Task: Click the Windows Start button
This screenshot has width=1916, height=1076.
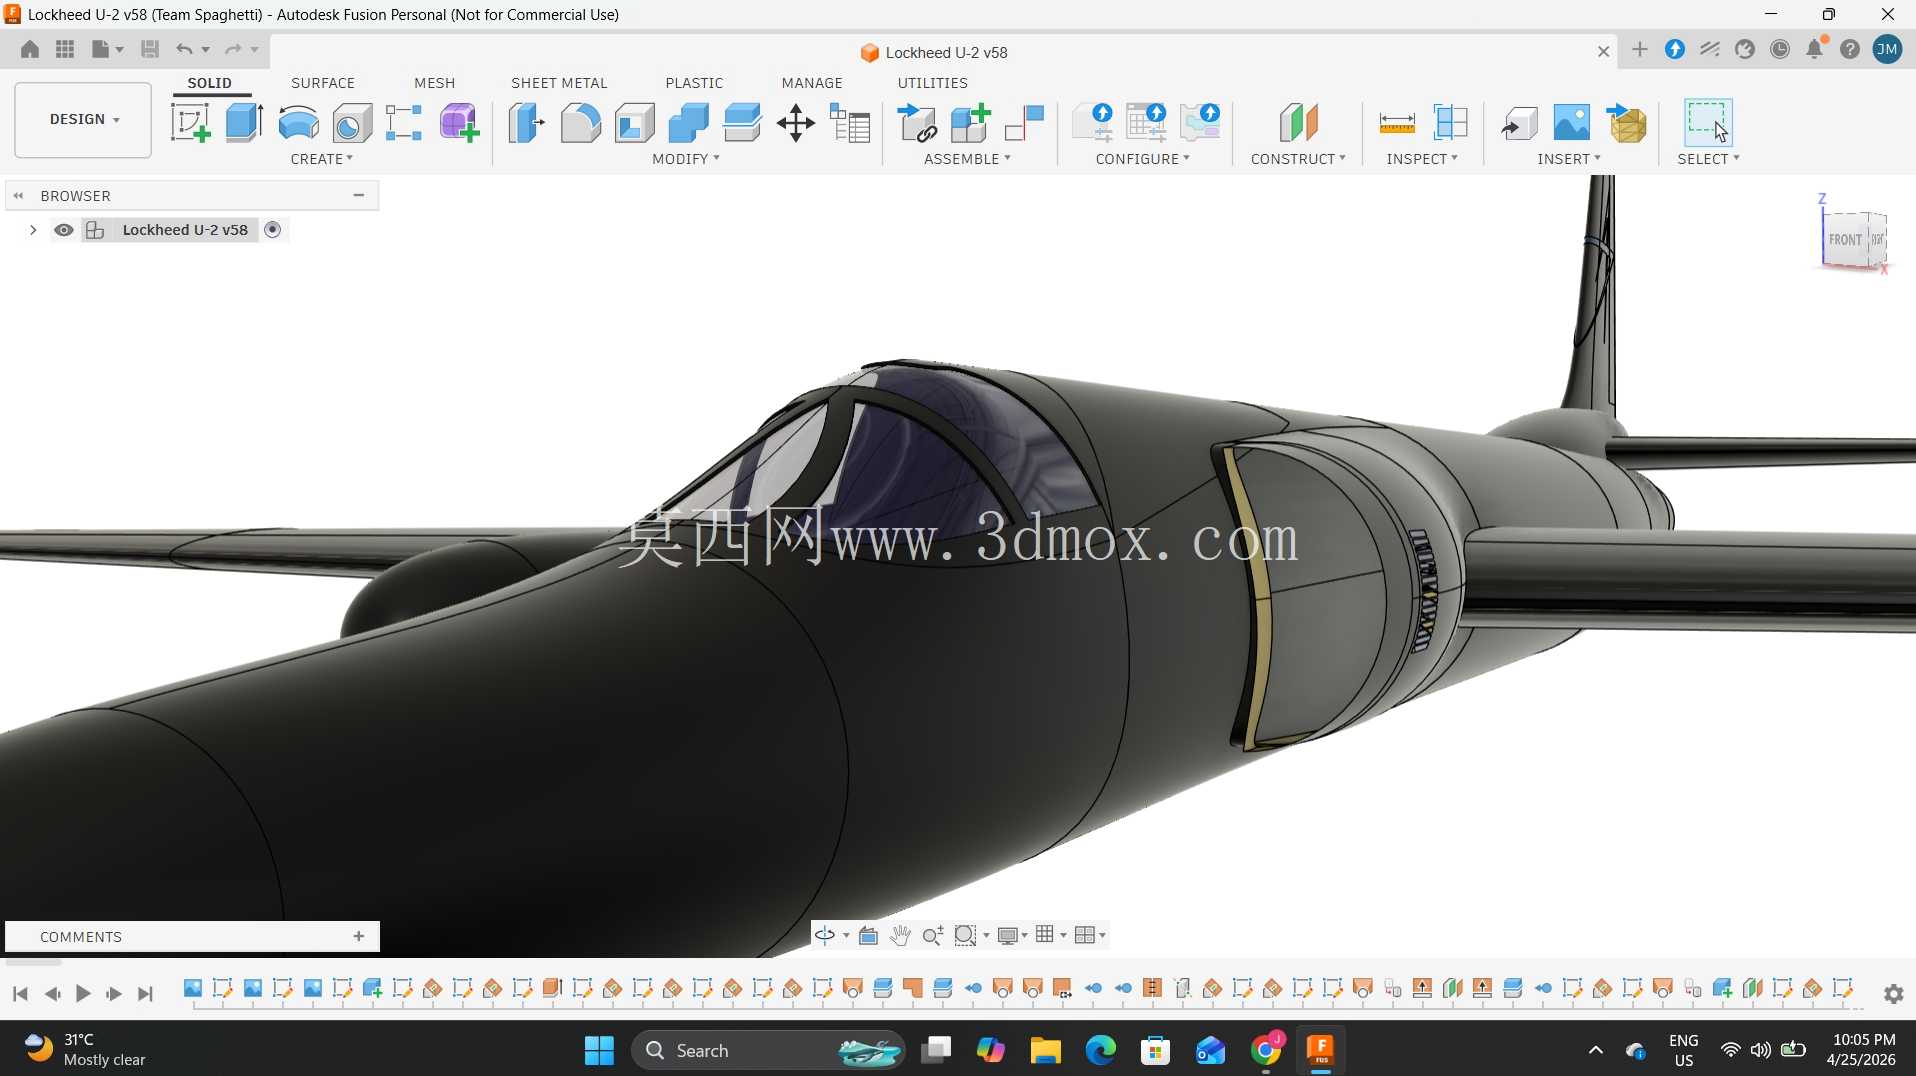Action: 599,1050
